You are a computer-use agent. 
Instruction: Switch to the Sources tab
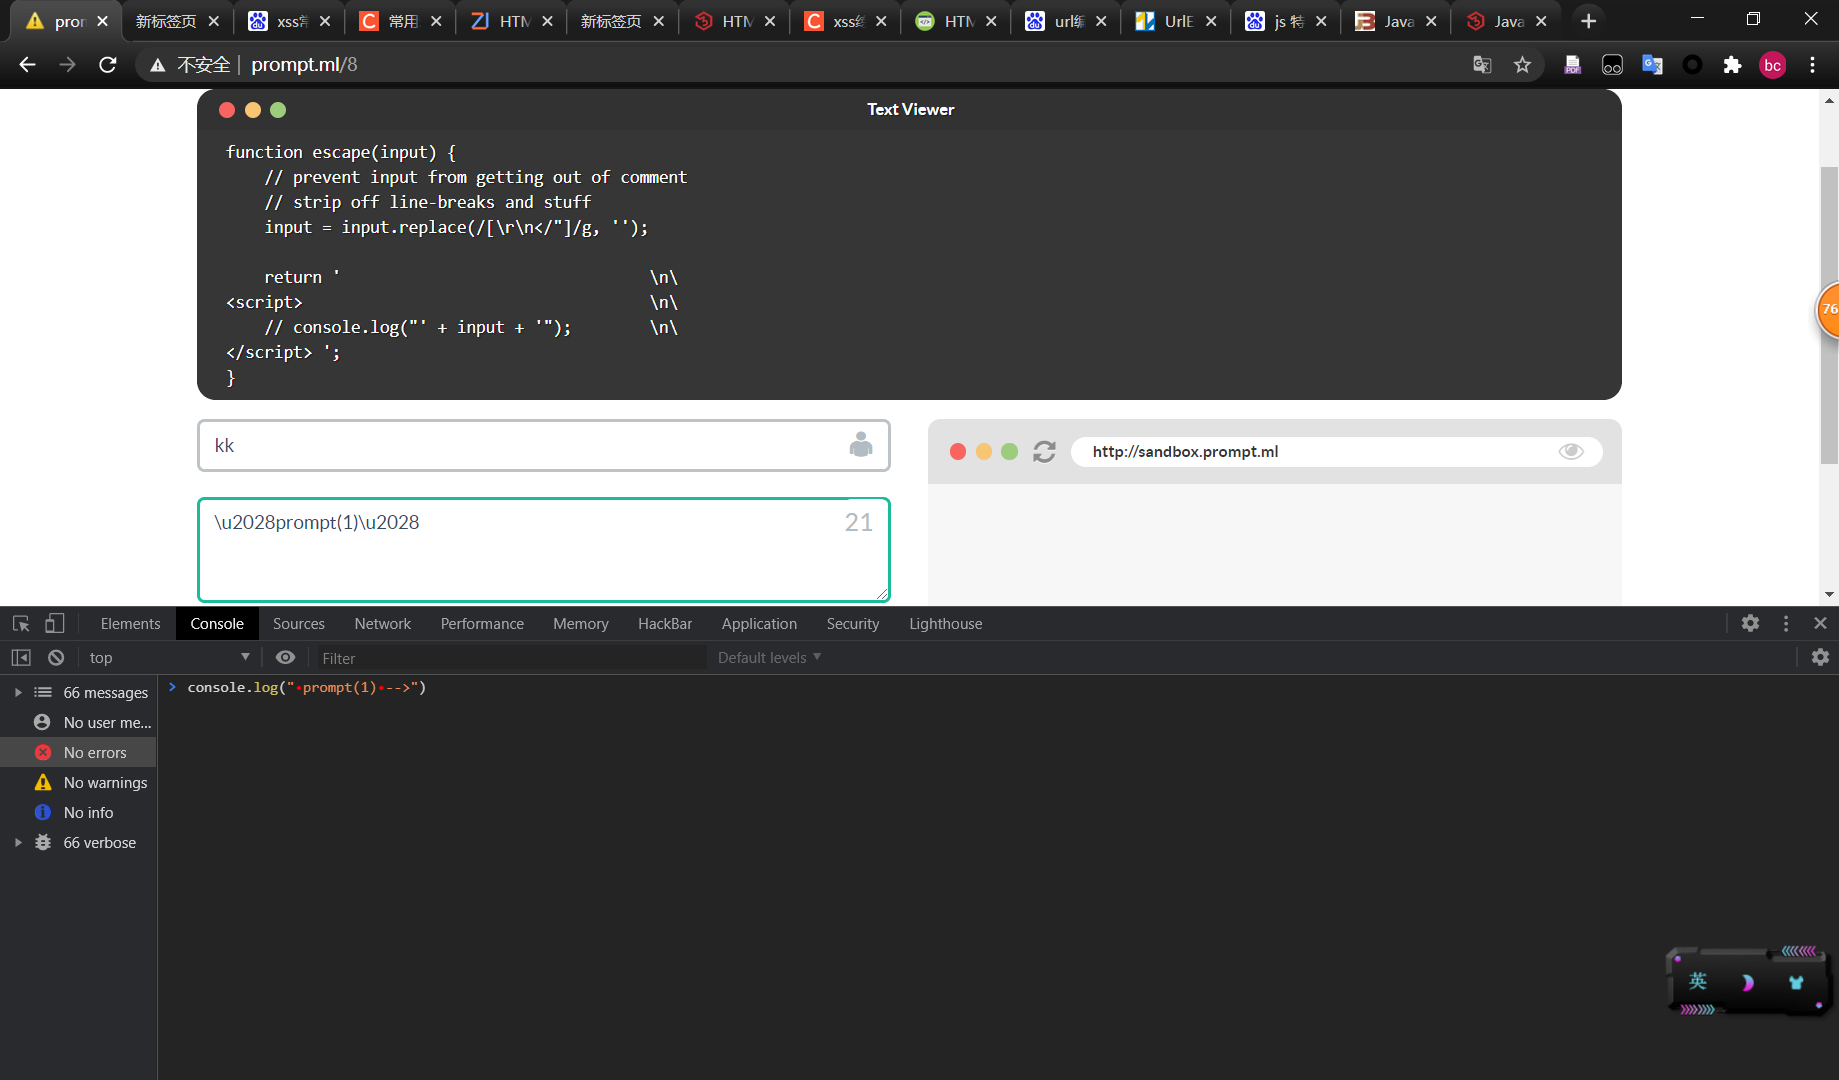(x=298, y=624)
